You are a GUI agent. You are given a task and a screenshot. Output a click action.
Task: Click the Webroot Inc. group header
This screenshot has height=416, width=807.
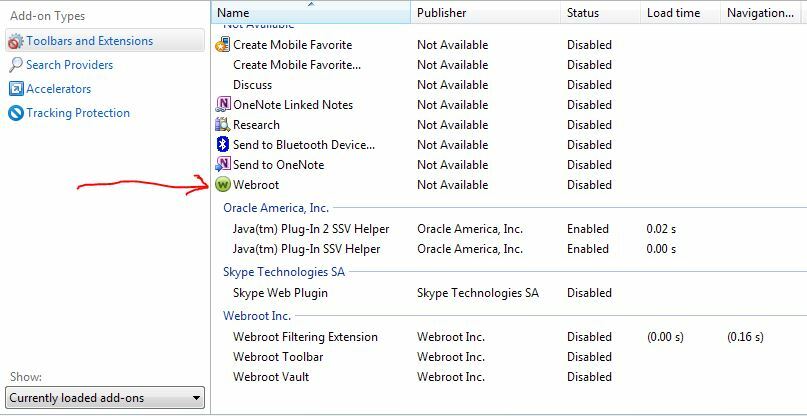click(x=257, y=316)
